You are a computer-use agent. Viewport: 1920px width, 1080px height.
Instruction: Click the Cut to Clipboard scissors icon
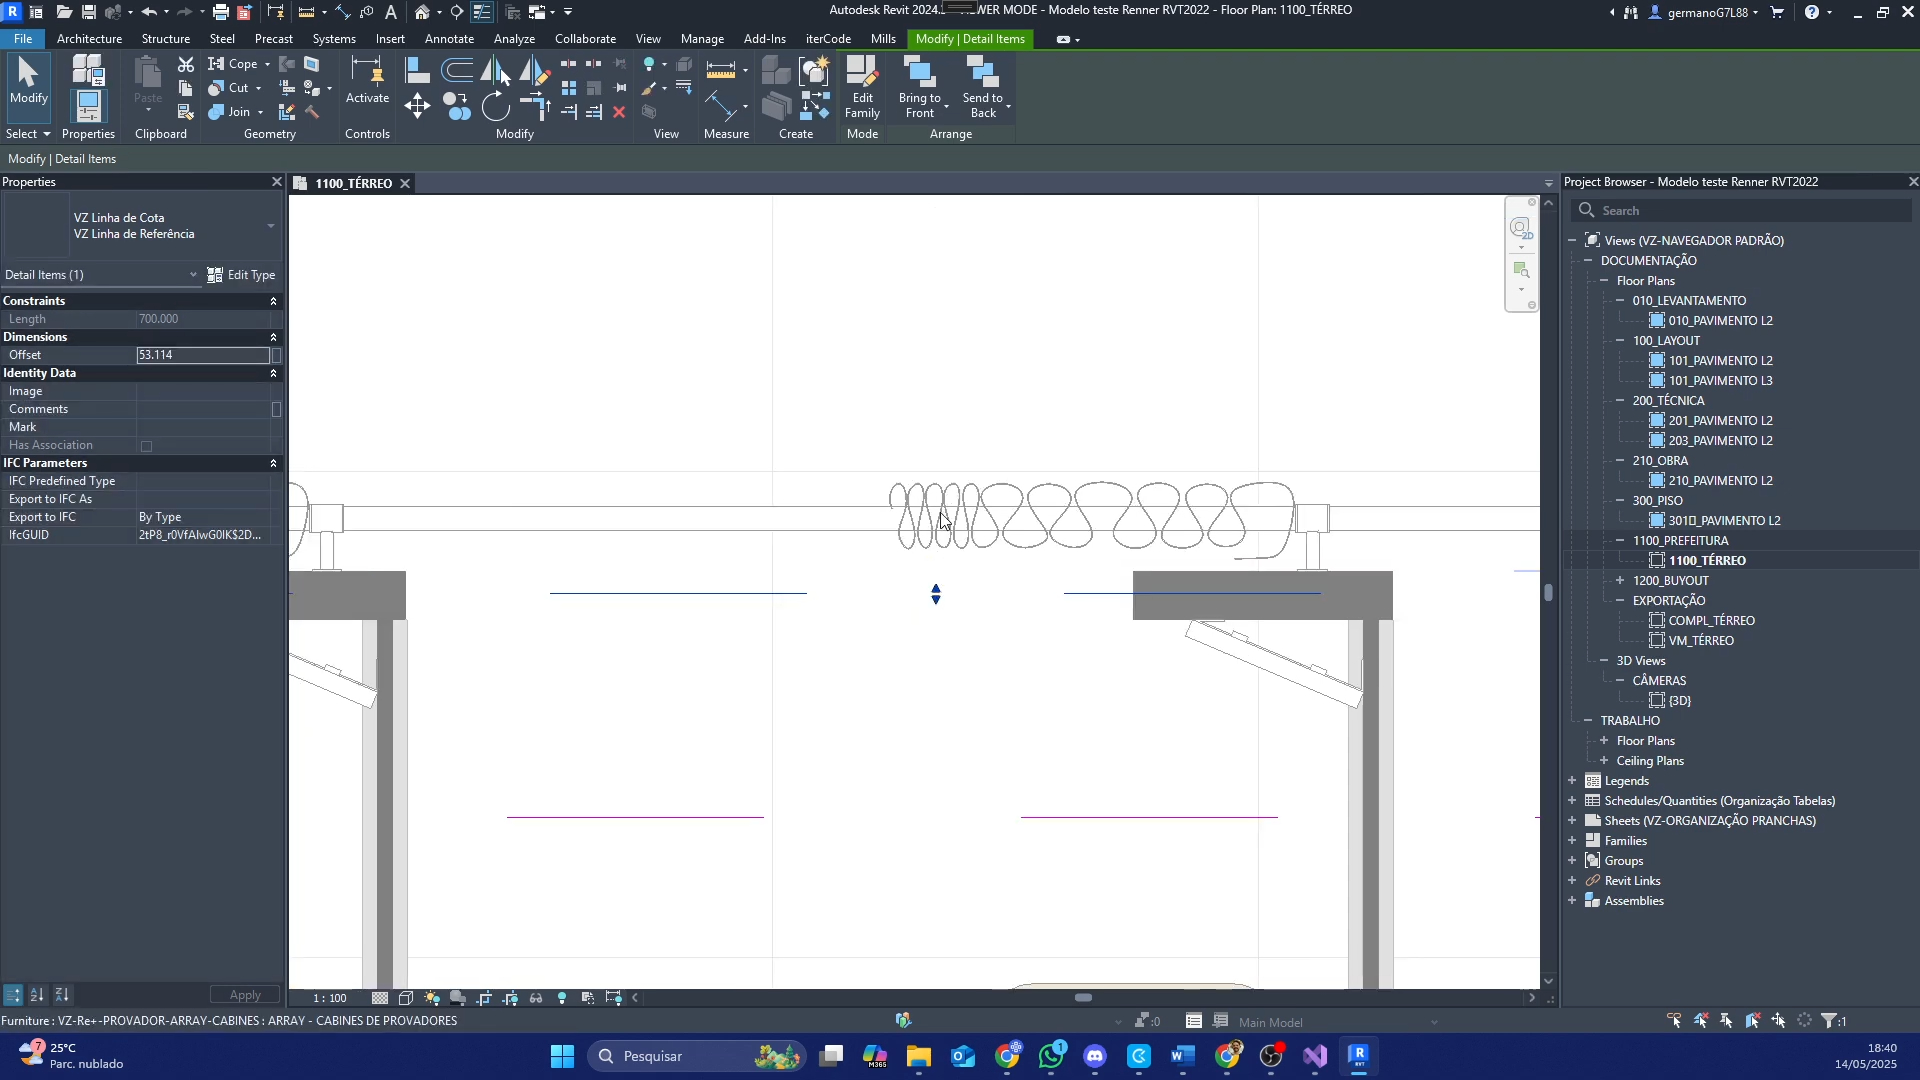tap(186, 64)
